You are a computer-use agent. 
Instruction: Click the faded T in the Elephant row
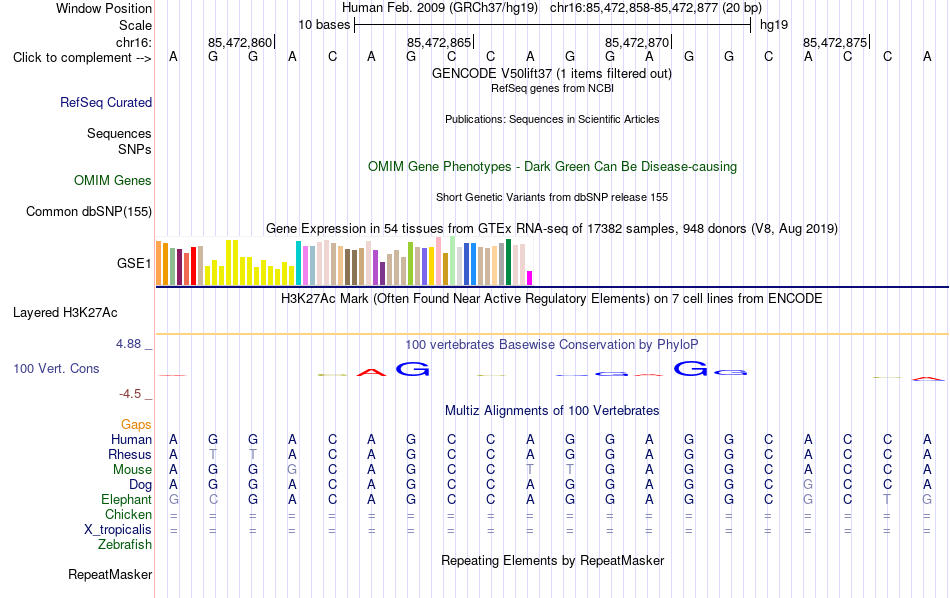pyautogui.click(x=887, y=500)
